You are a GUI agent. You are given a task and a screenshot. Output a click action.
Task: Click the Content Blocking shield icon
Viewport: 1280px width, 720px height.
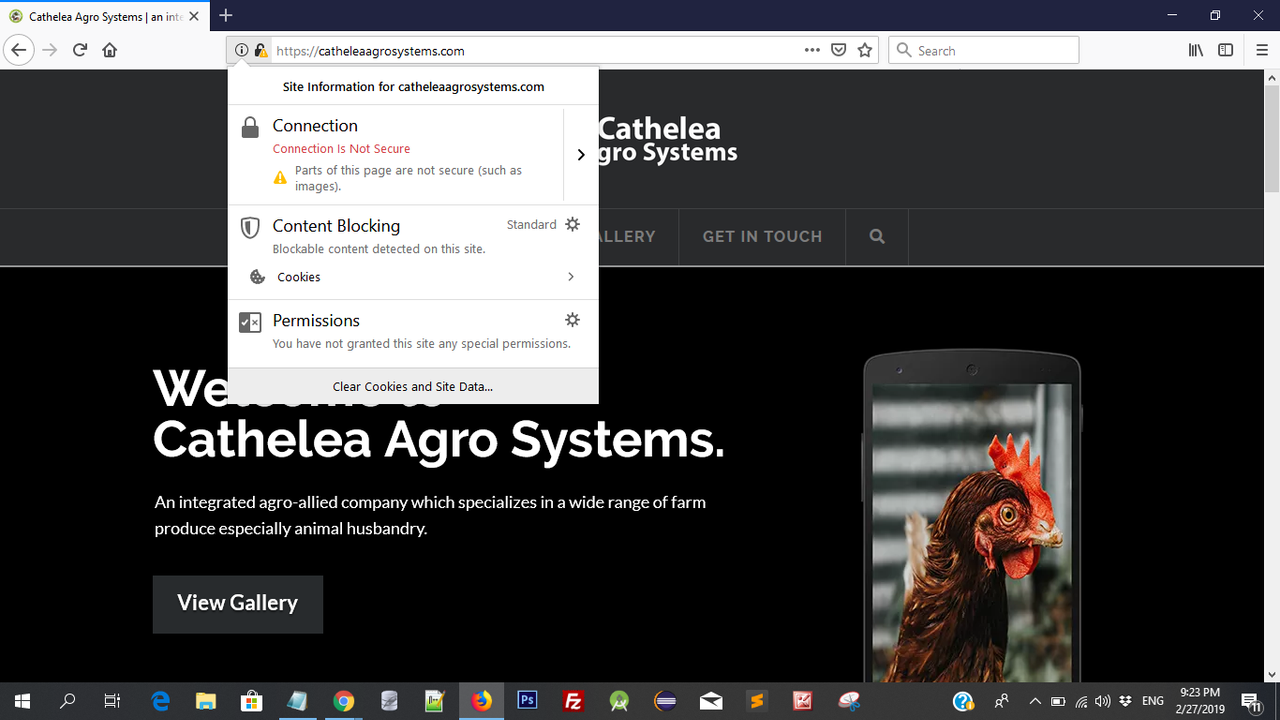tap(250, 228)
